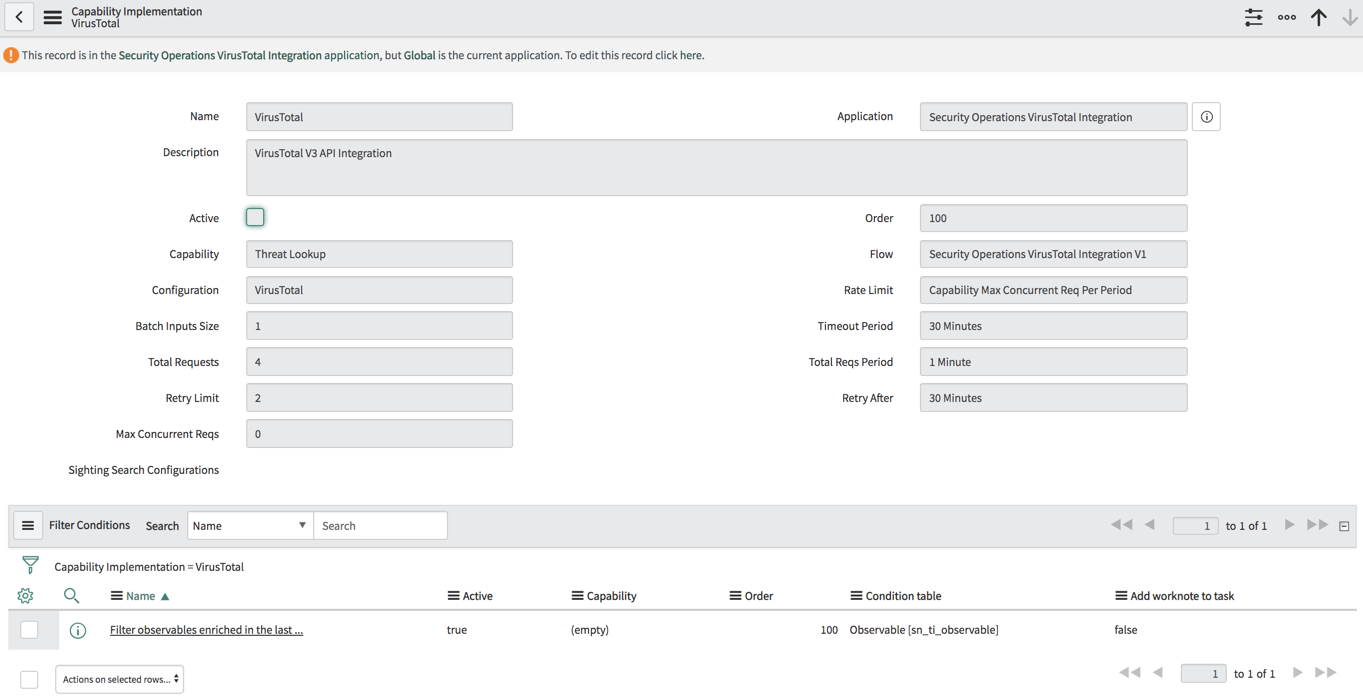The image size is (1363, 696).
Task: Click the Flow field
Action: [x=1053, y=254]
